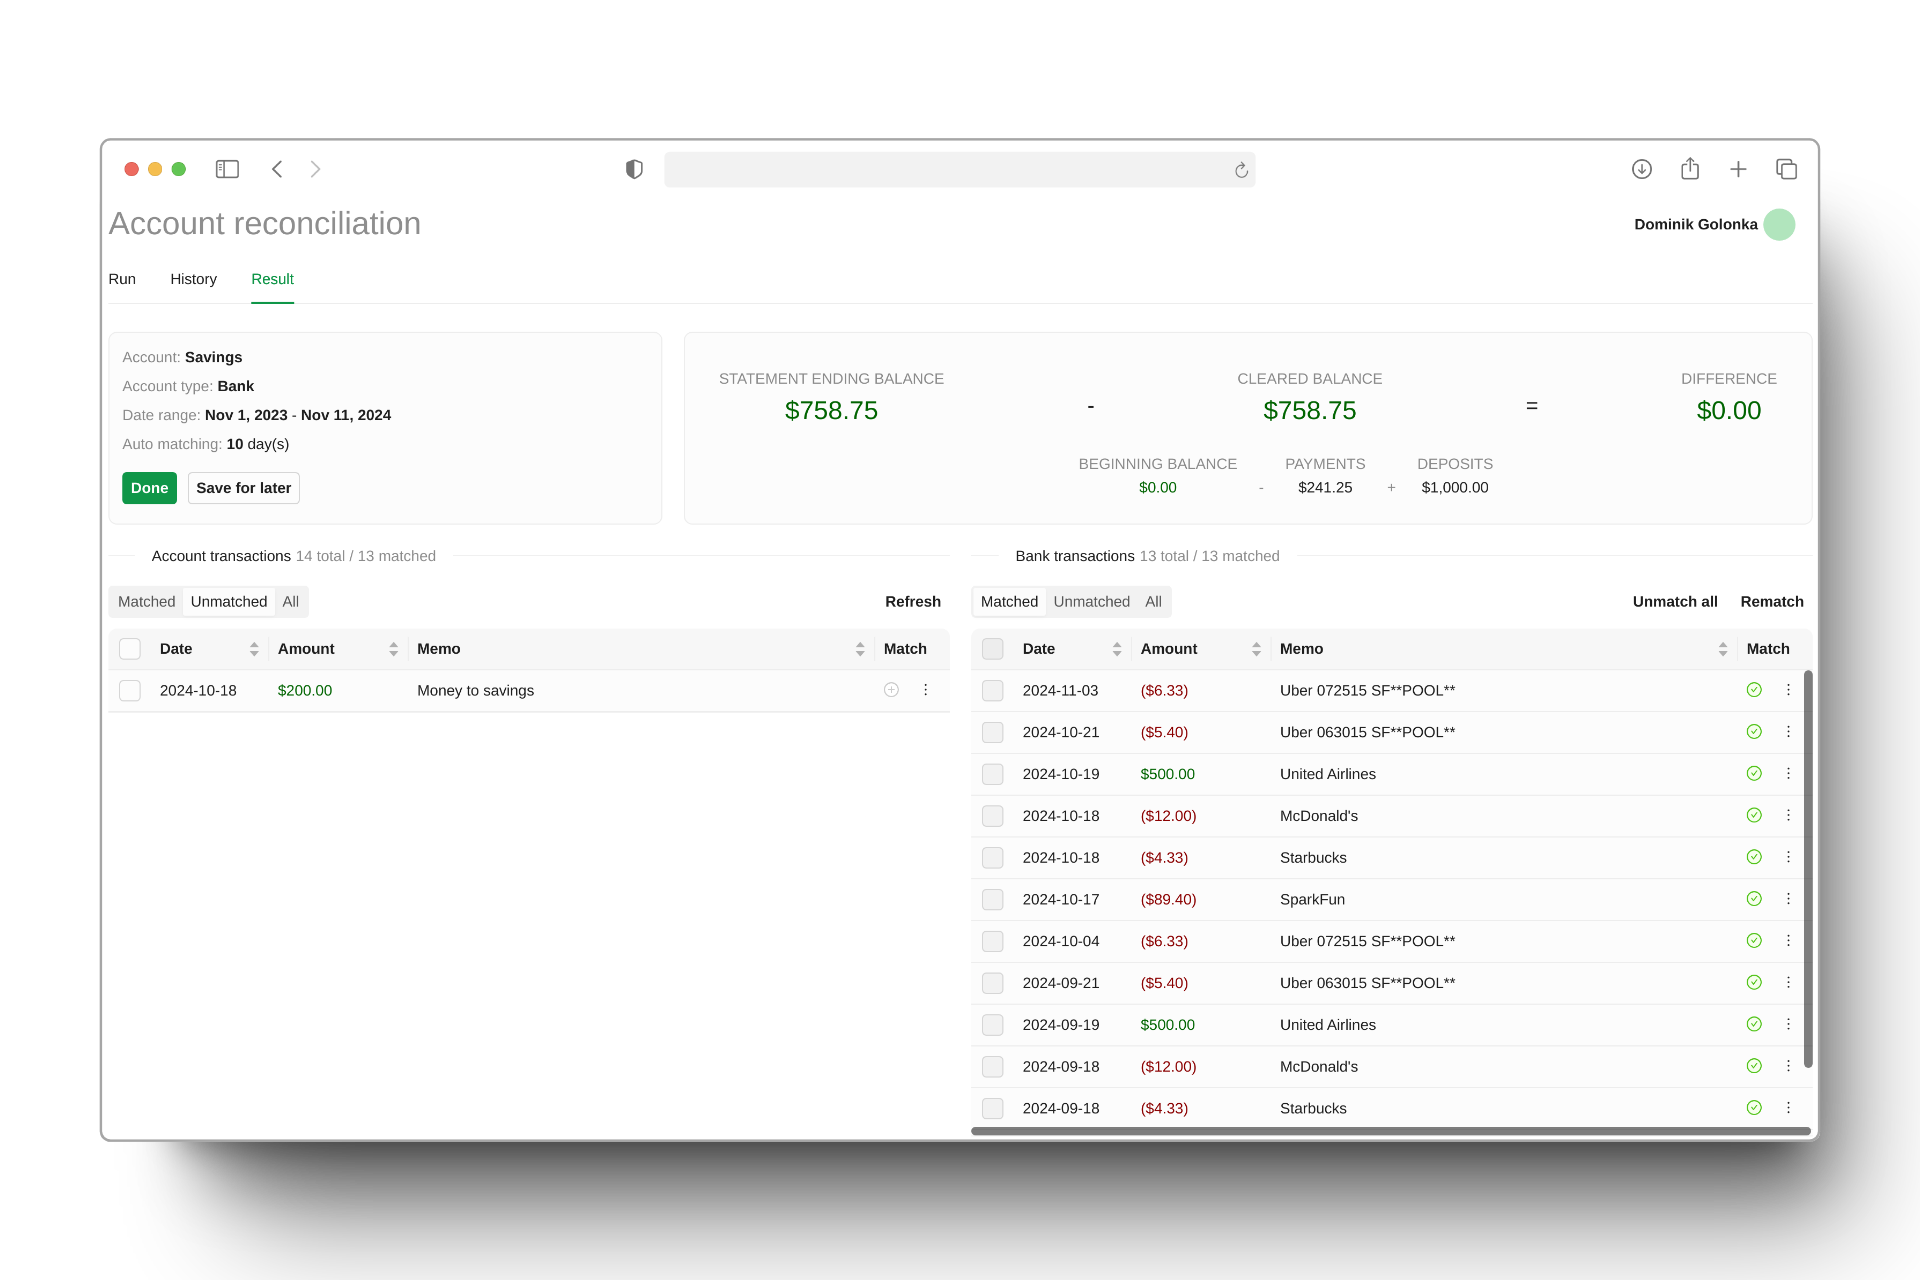Click Dominik Golonka's green avatar
This screenshot has height=1280, width=1920.
tap(1779, 224)
